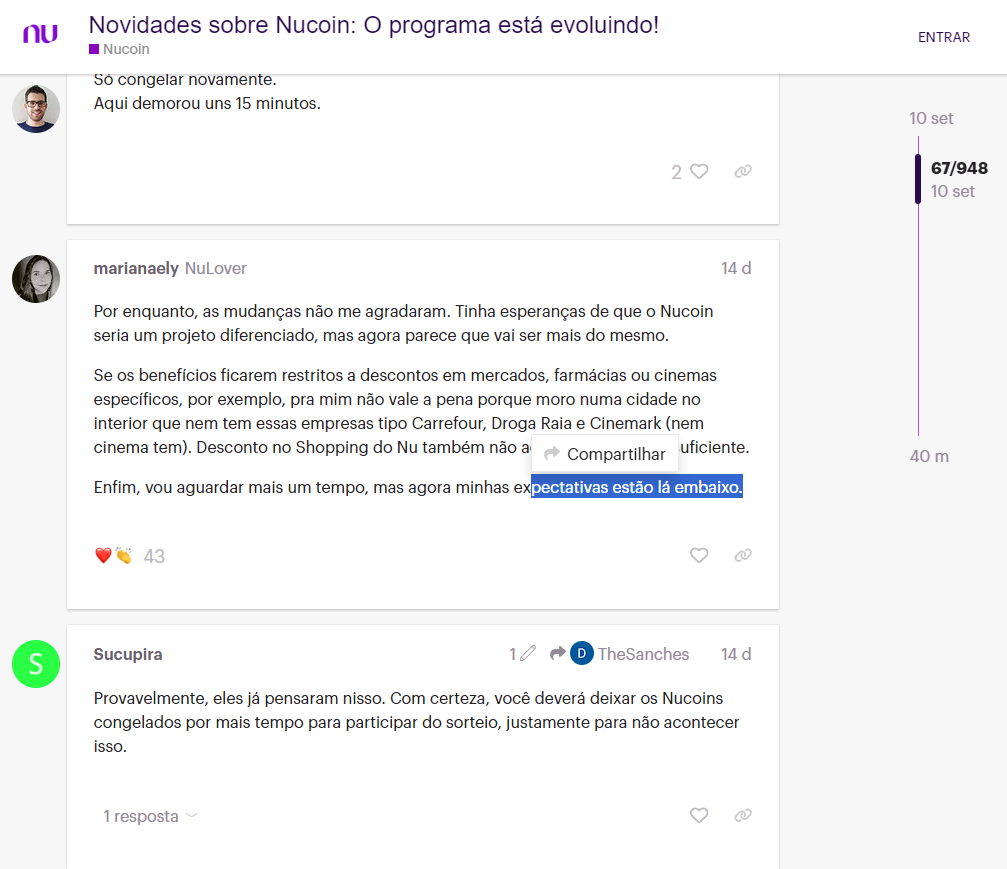
Task: View edit history pencil on Sucupira's post
Action: pyautogui.click(x=522, y=654)
